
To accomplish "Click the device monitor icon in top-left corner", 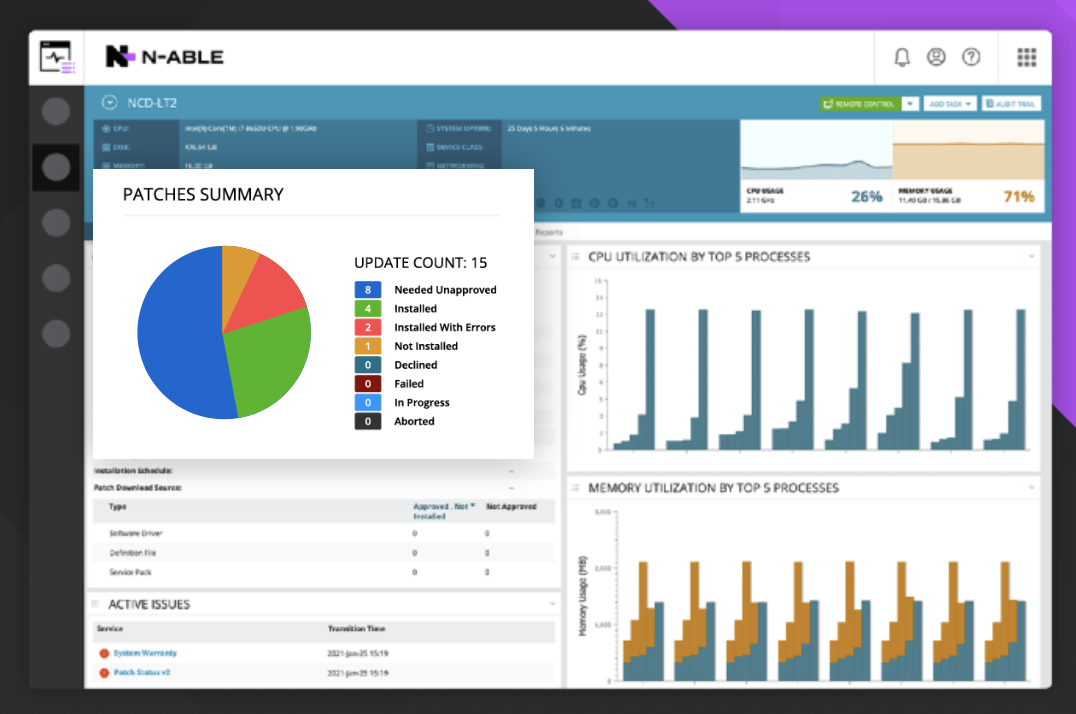I will coord(56,58).
